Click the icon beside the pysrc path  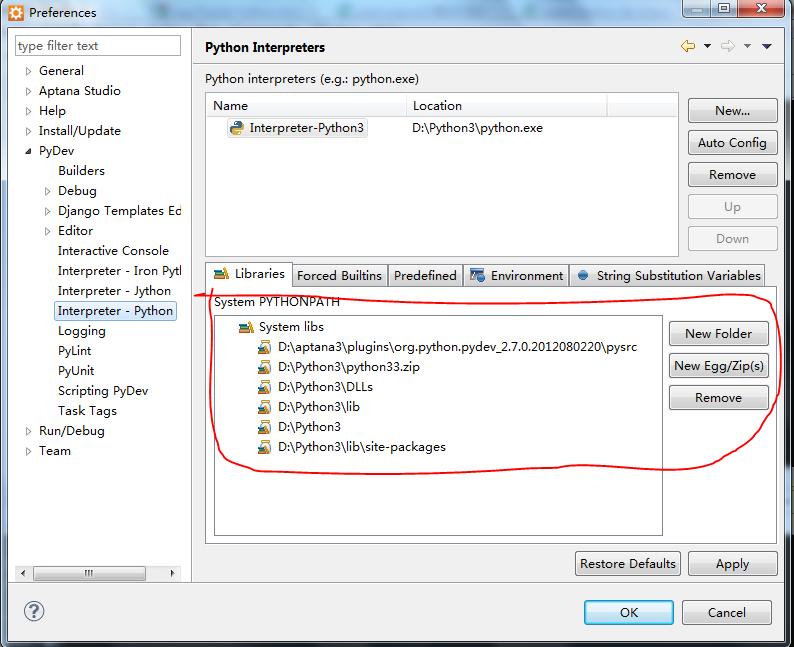point(264,347)
